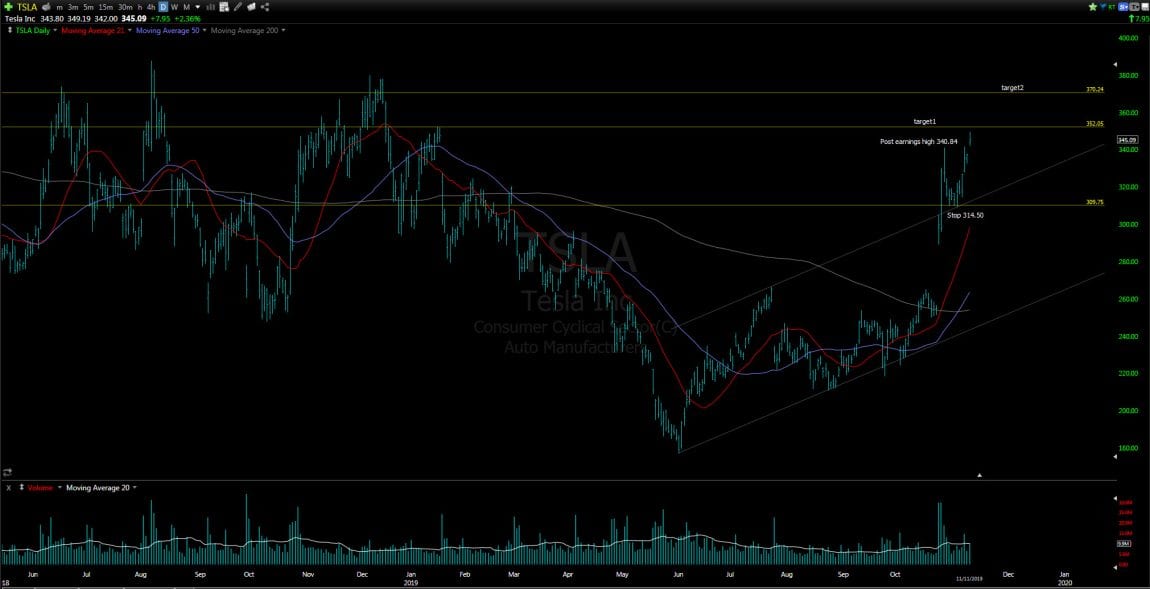Viewport: 1150px width, 589px height.
Task: Click the +2.36% percent change value
Action: click(x=187, y=18)
